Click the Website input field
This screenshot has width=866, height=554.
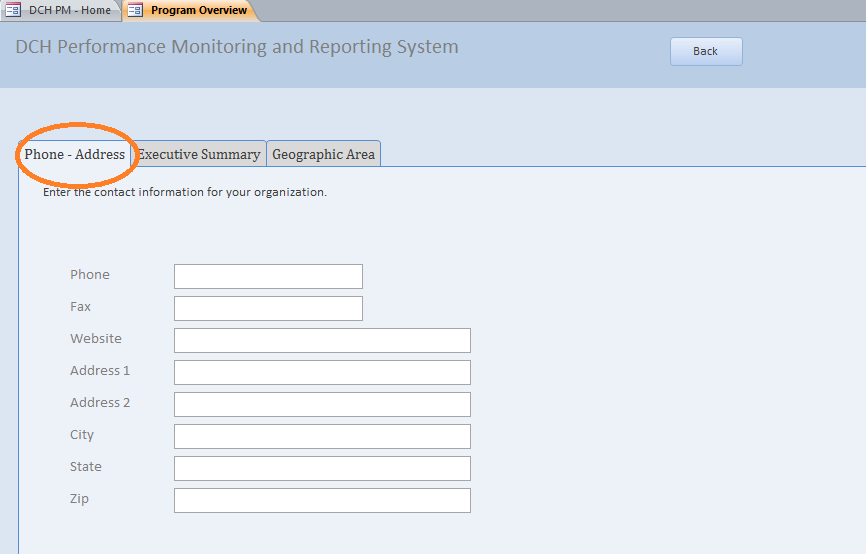322,340
